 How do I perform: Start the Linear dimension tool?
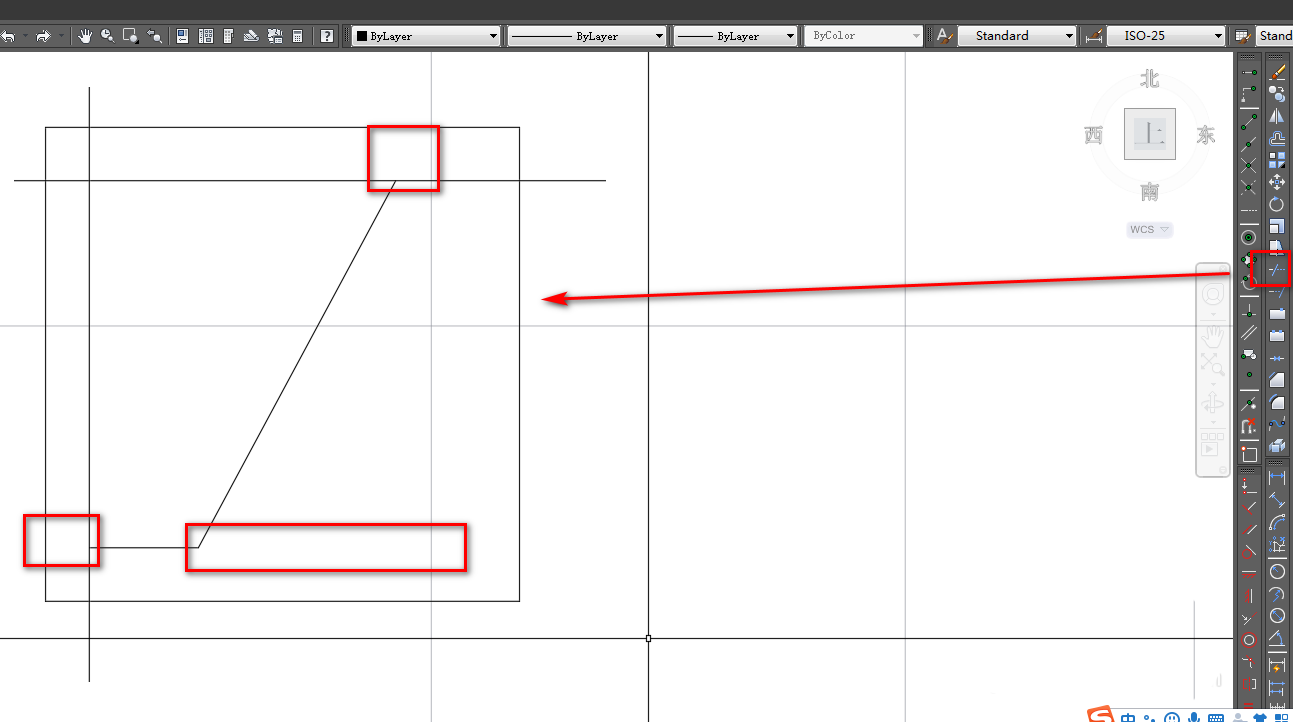[x=1277, y=479]
